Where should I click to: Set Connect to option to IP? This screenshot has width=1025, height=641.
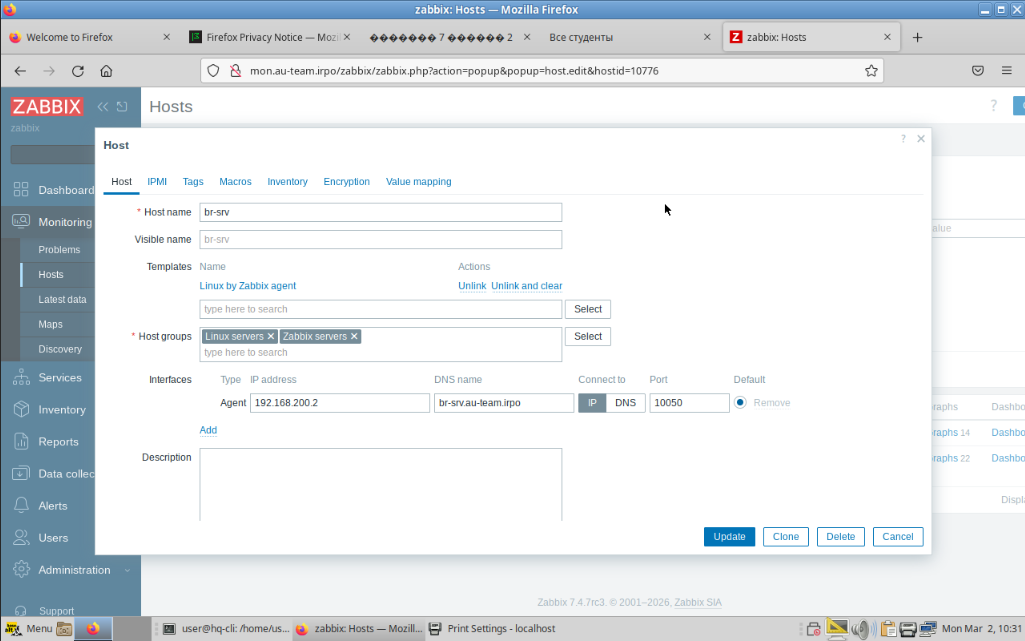pyautogui.click(x=592, y=403)
